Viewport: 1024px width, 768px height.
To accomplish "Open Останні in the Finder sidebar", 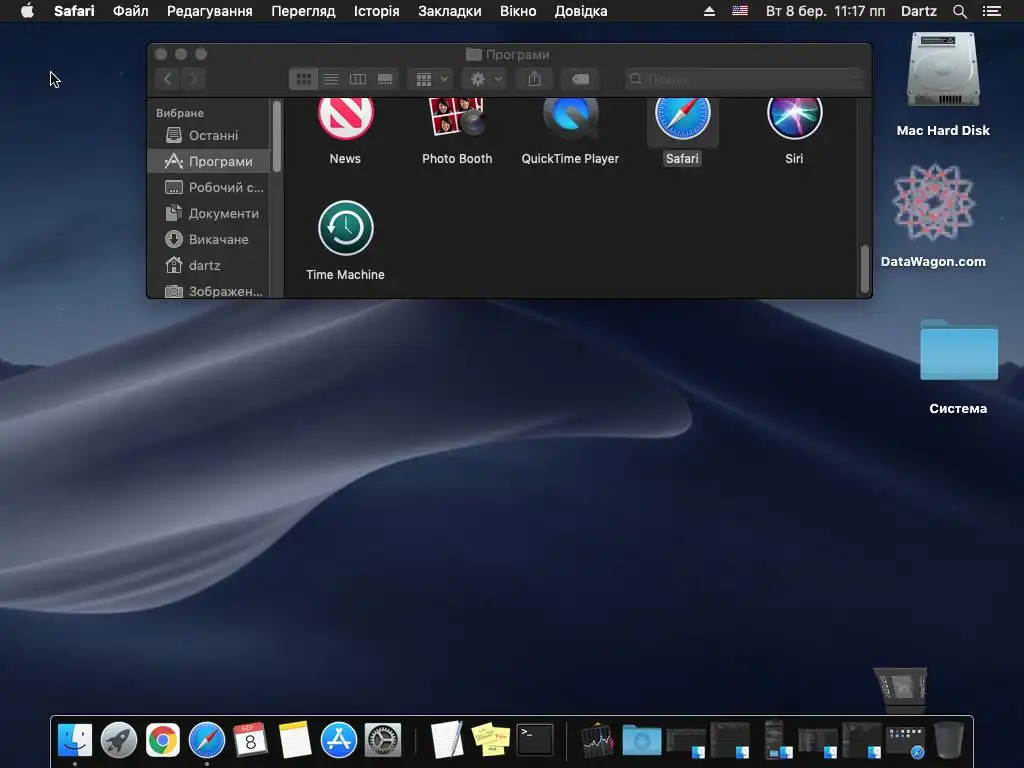I will [209, 135].
